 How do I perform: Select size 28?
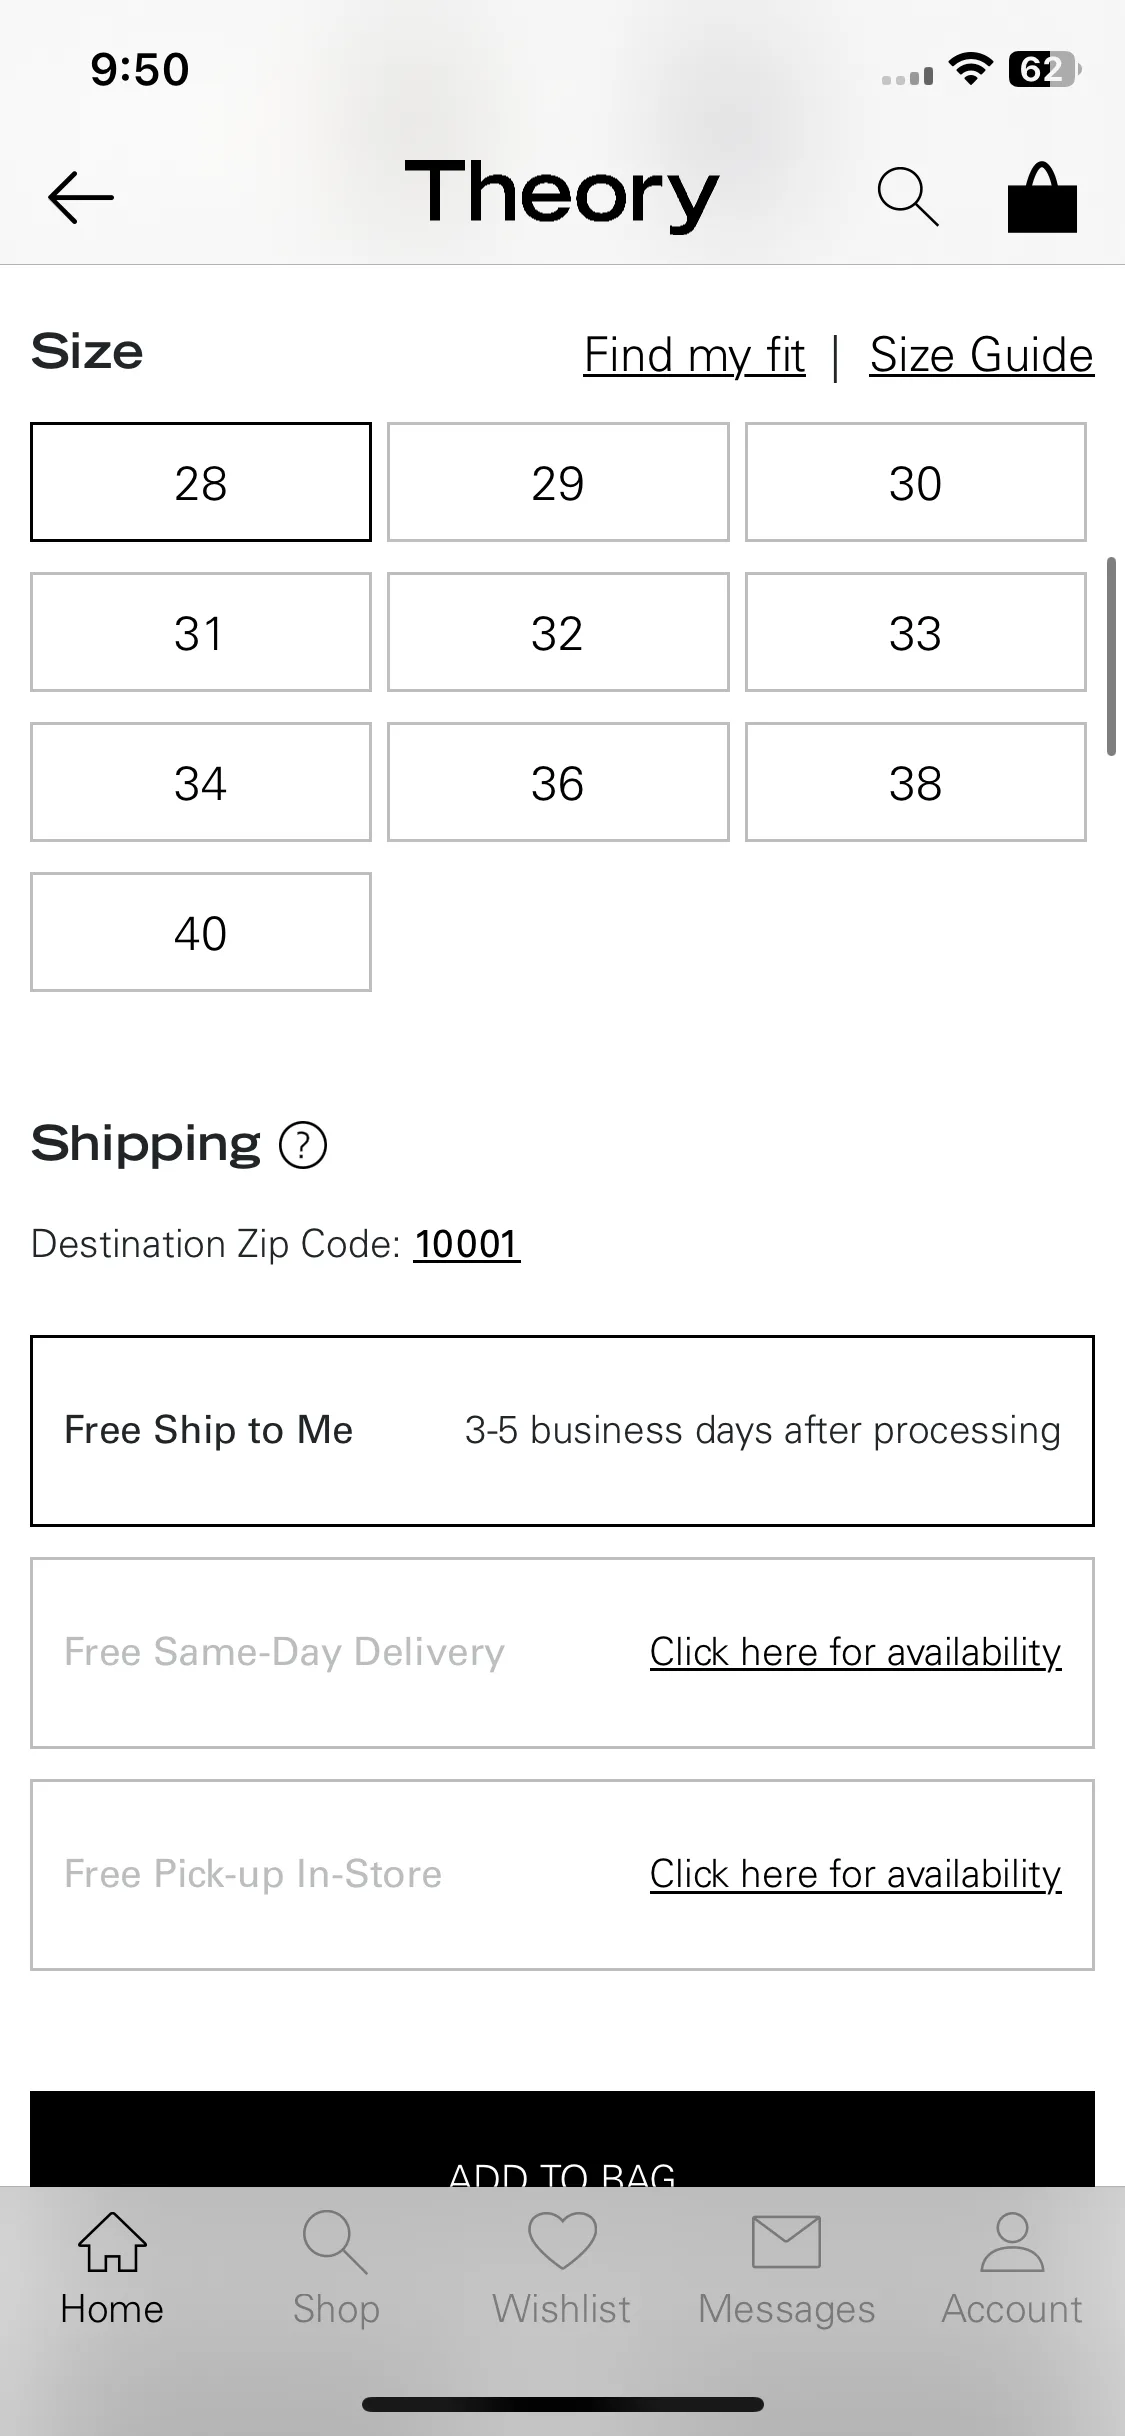click(201, 482)
